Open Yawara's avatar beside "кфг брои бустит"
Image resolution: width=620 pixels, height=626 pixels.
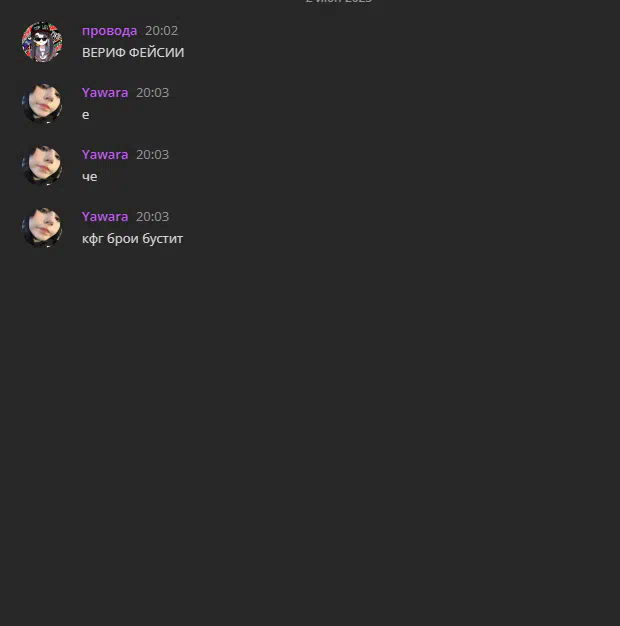(x=42, y=228)
